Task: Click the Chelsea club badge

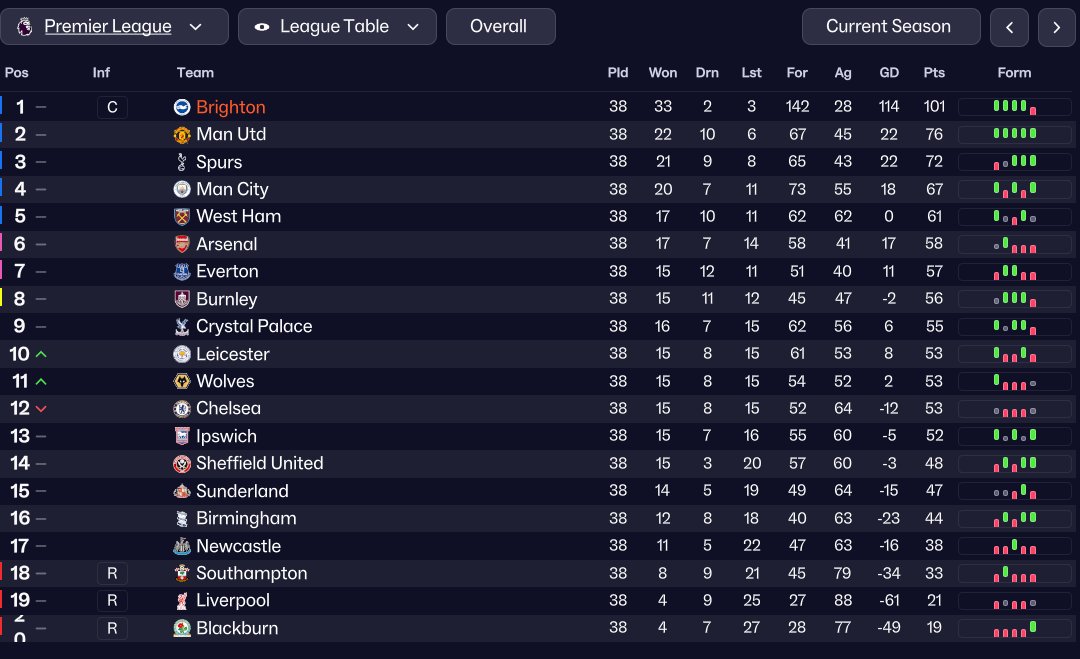Action: [182, 408]
